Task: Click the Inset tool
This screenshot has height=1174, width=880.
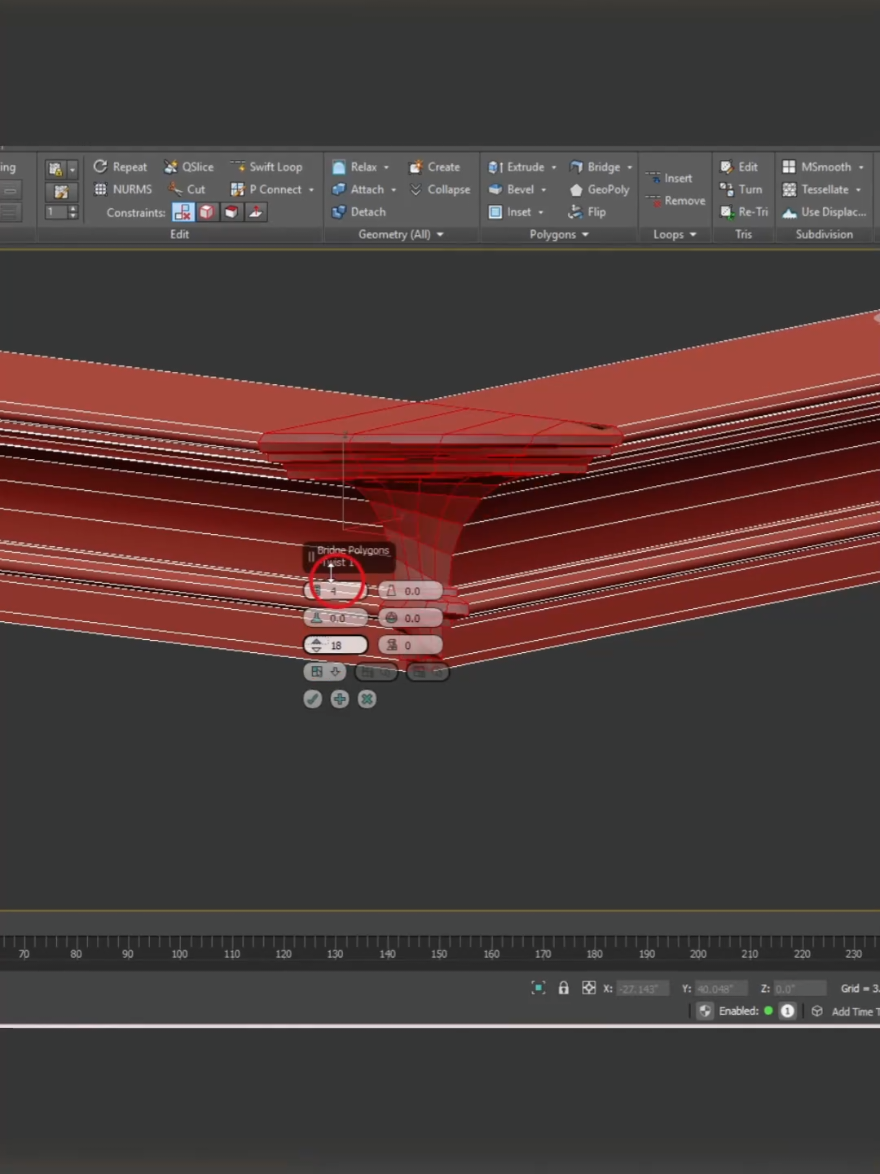Action: [x=509, y=212]
